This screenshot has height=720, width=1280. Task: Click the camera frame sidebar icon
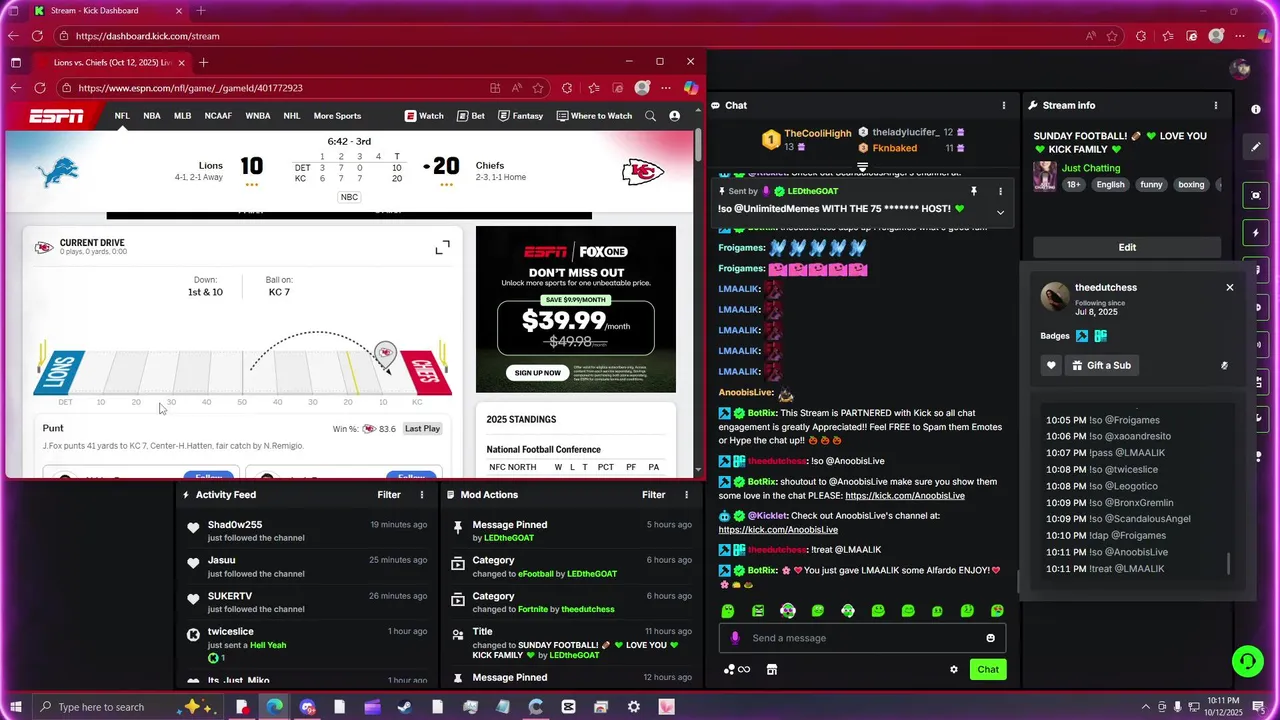coord(1256,195)
